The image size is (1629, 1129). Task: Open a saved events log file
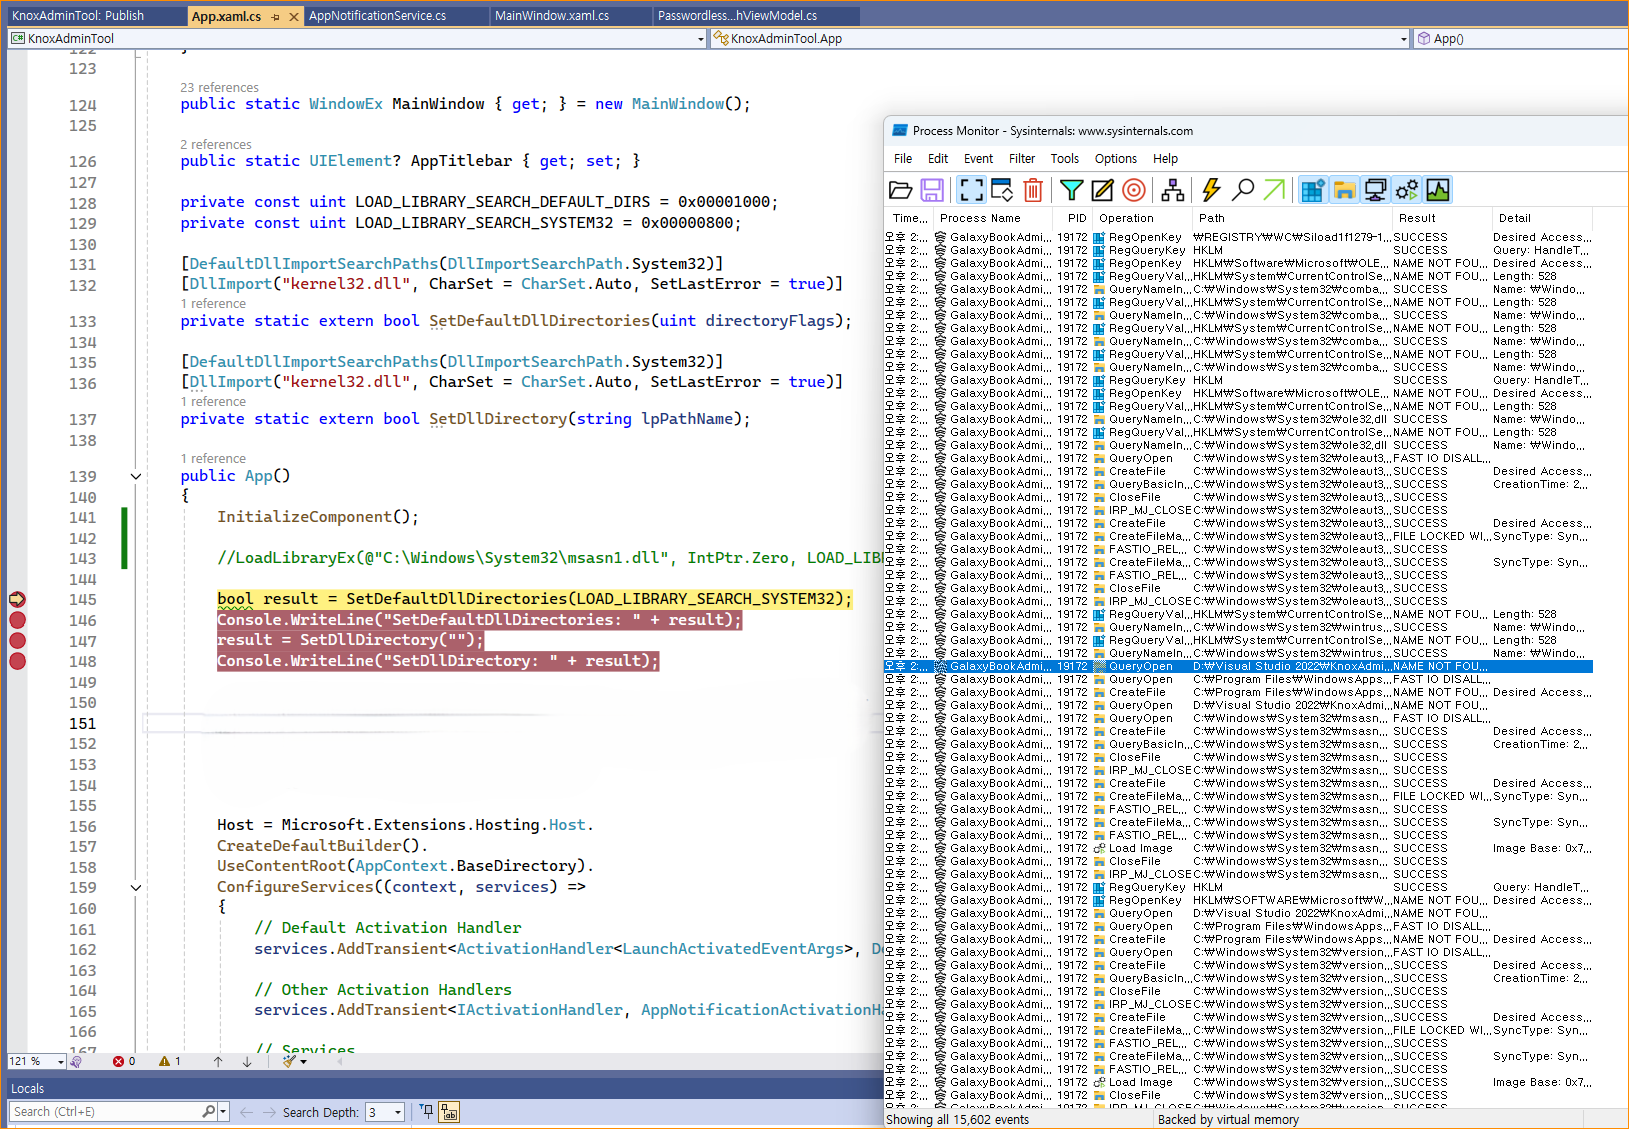[x=901, y=190]
